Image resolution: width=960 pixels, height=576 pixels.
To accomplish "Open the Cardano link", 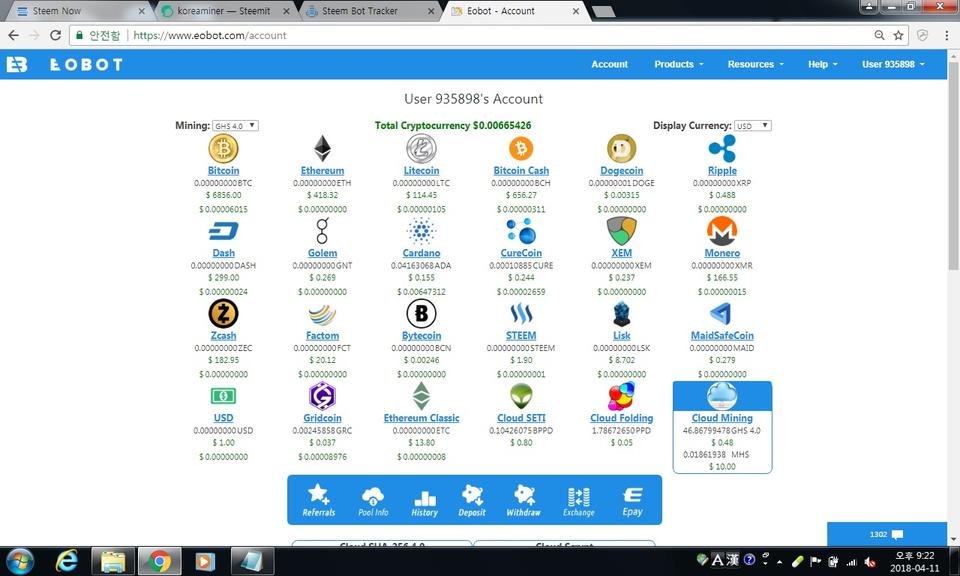I will click(421, 253).
